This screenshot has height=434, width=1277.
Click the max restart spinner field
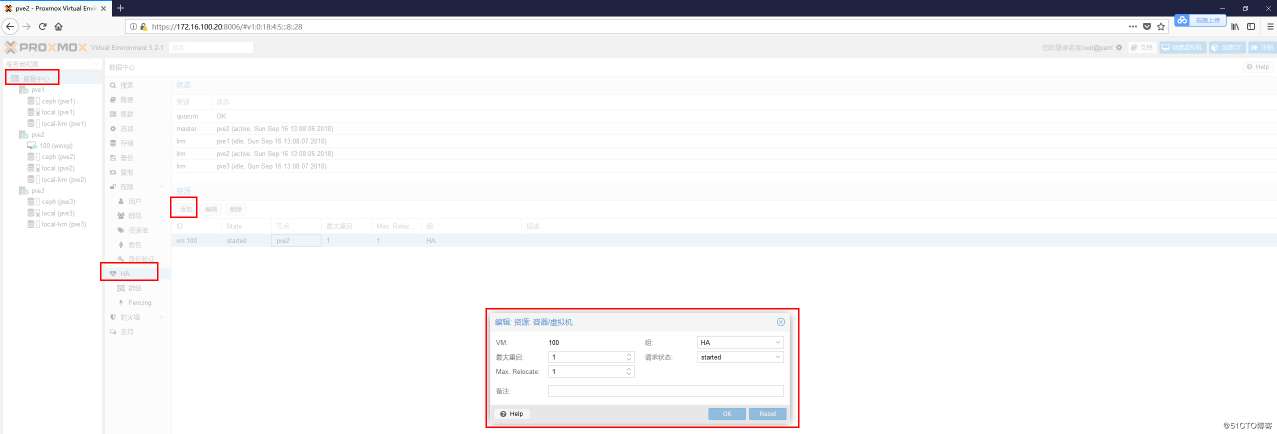(591, 357)
